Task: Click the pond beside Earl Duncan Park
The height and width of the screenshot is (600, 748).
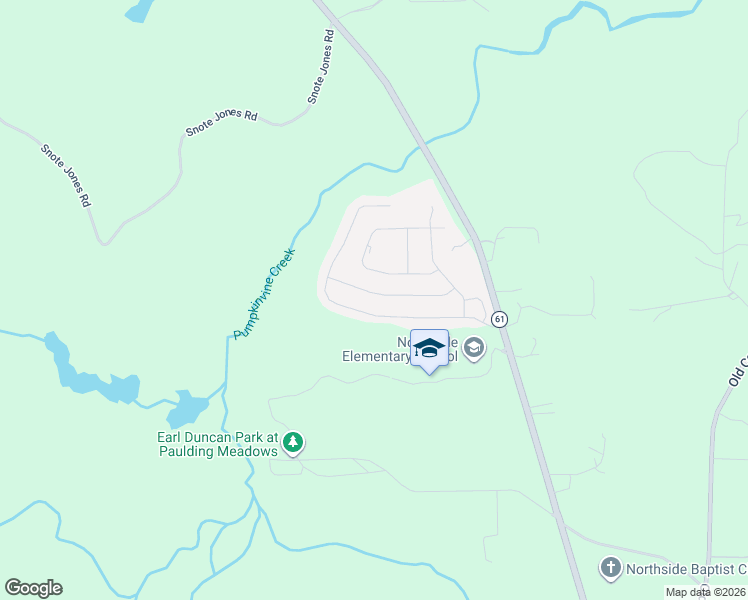Action: click(x=187, y=409)
